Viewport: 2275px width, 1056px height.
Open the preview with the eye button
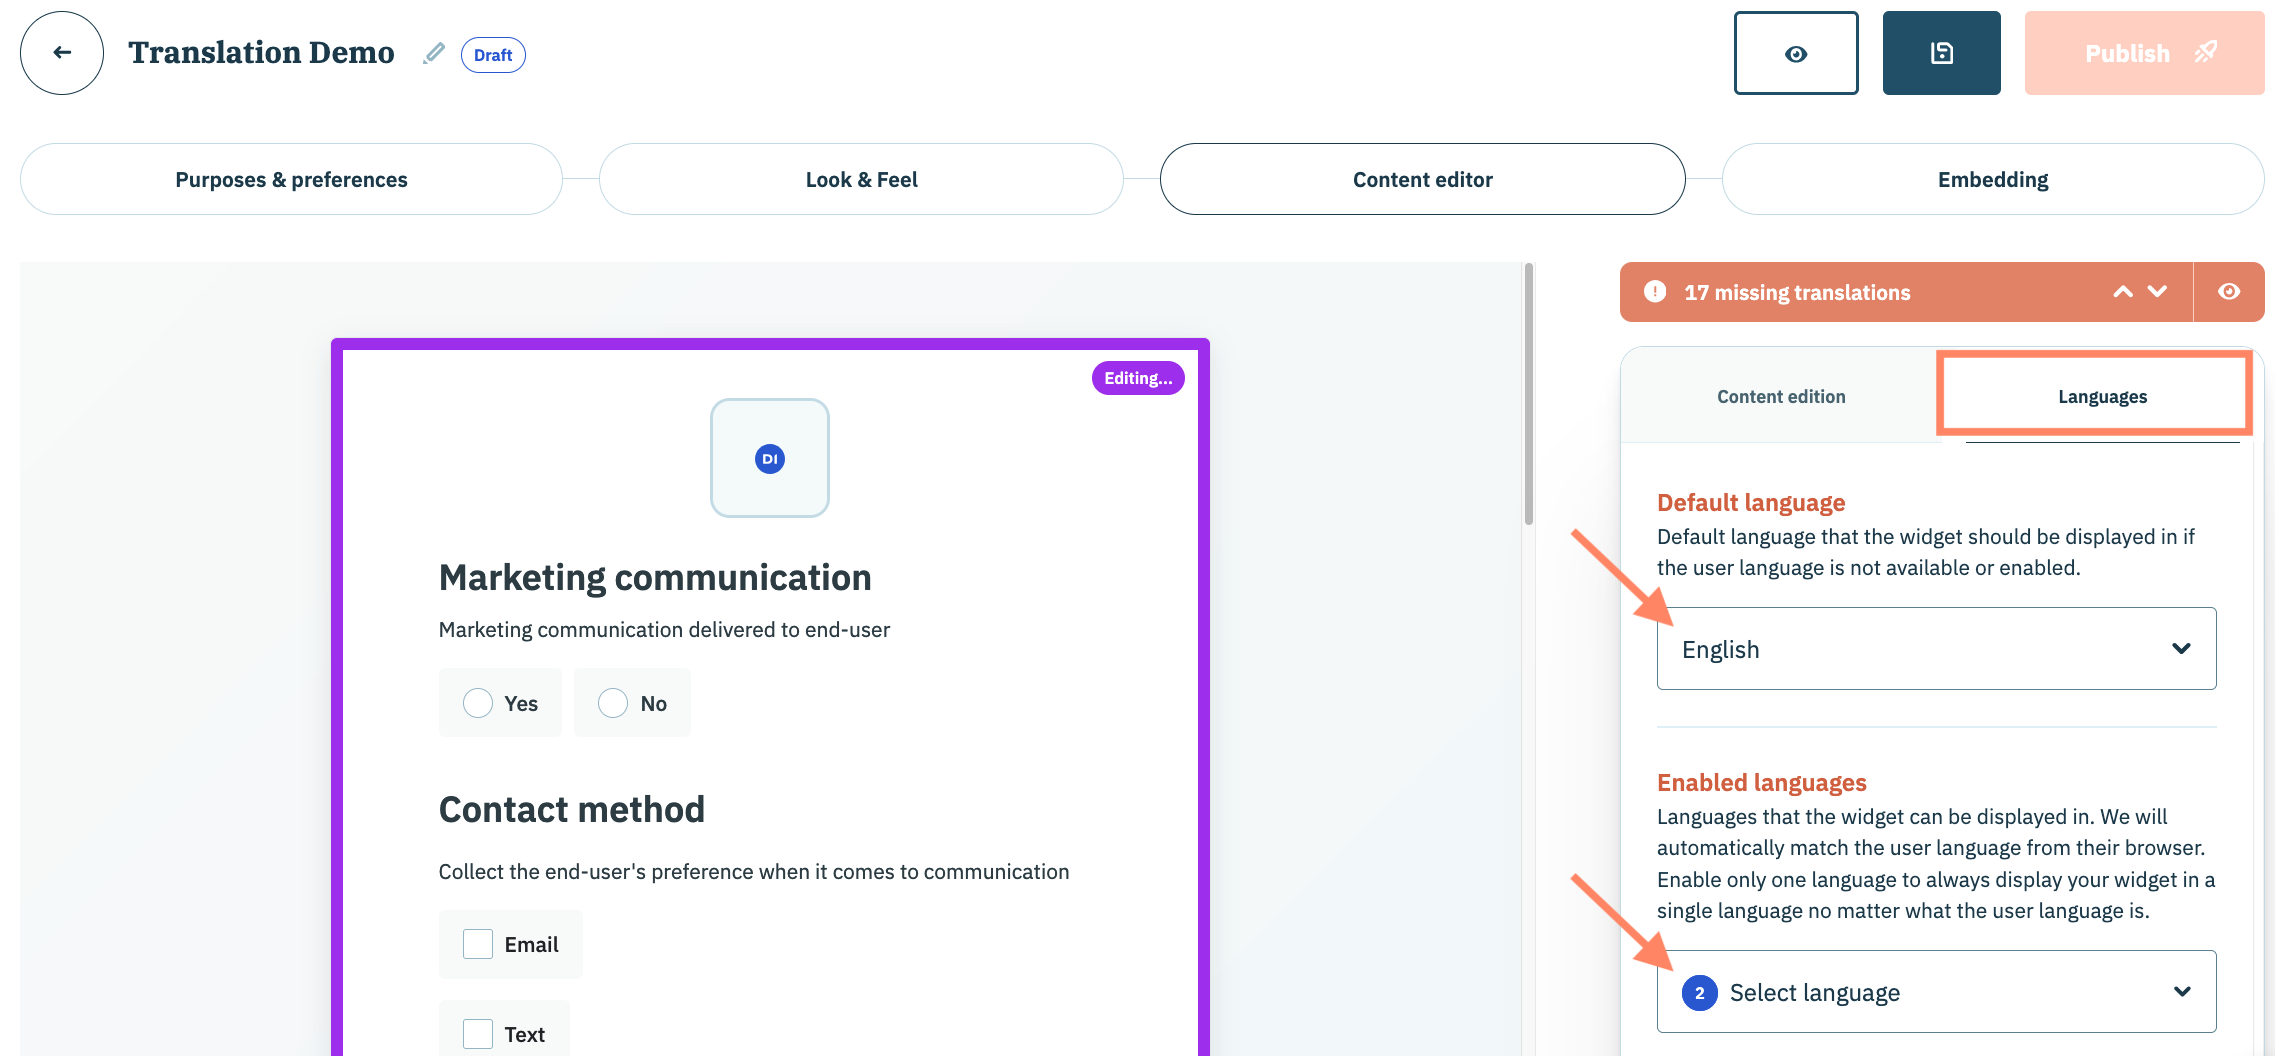[x=1795, y=54]
